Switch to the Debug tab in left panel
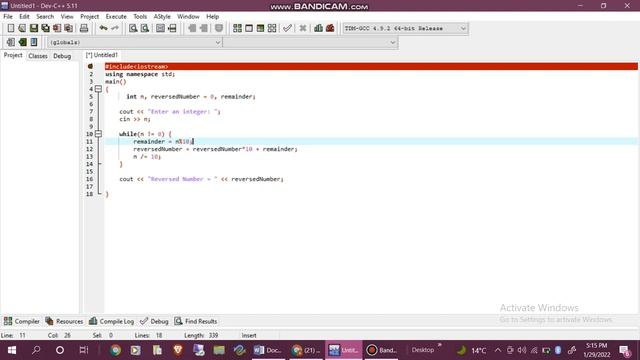The width and height of the screenshot is (640, 360). click(62, 56)
